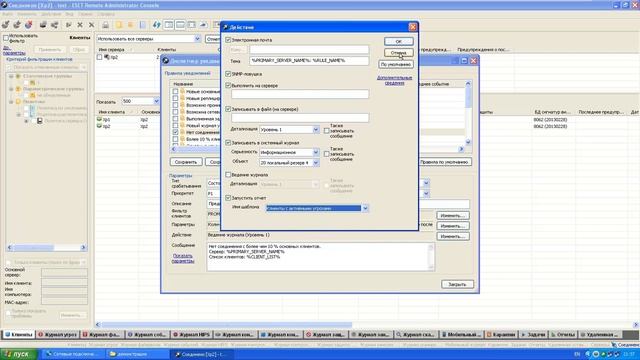Toggle the "SNMP-ловушка" checkbox
Viewport: 640px width, 360px height.
[228, 74]
